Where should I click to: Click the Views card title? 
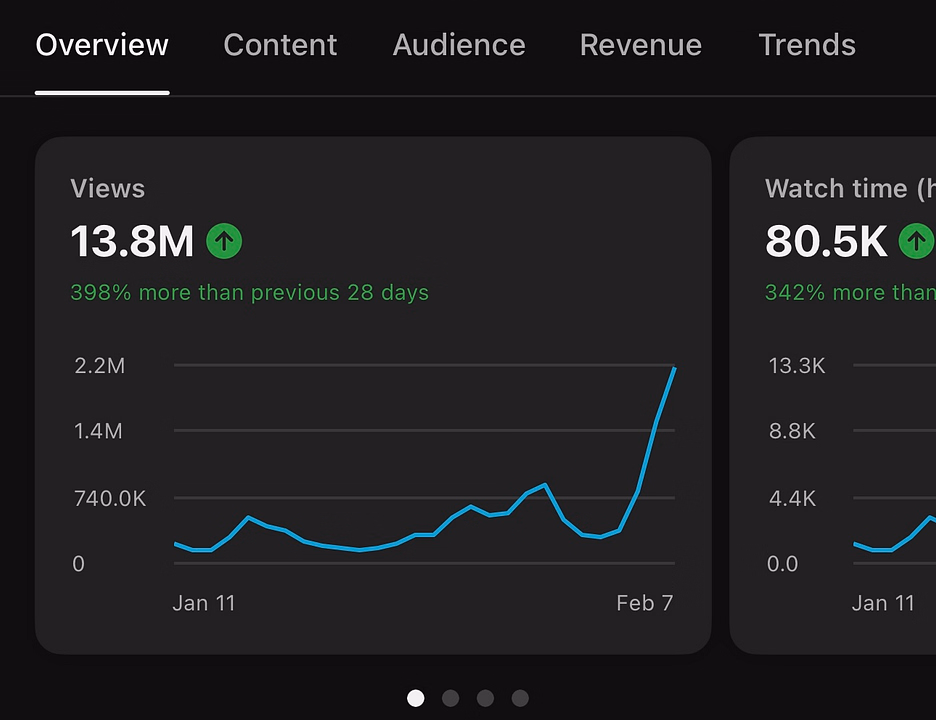[x=107, y=189]
